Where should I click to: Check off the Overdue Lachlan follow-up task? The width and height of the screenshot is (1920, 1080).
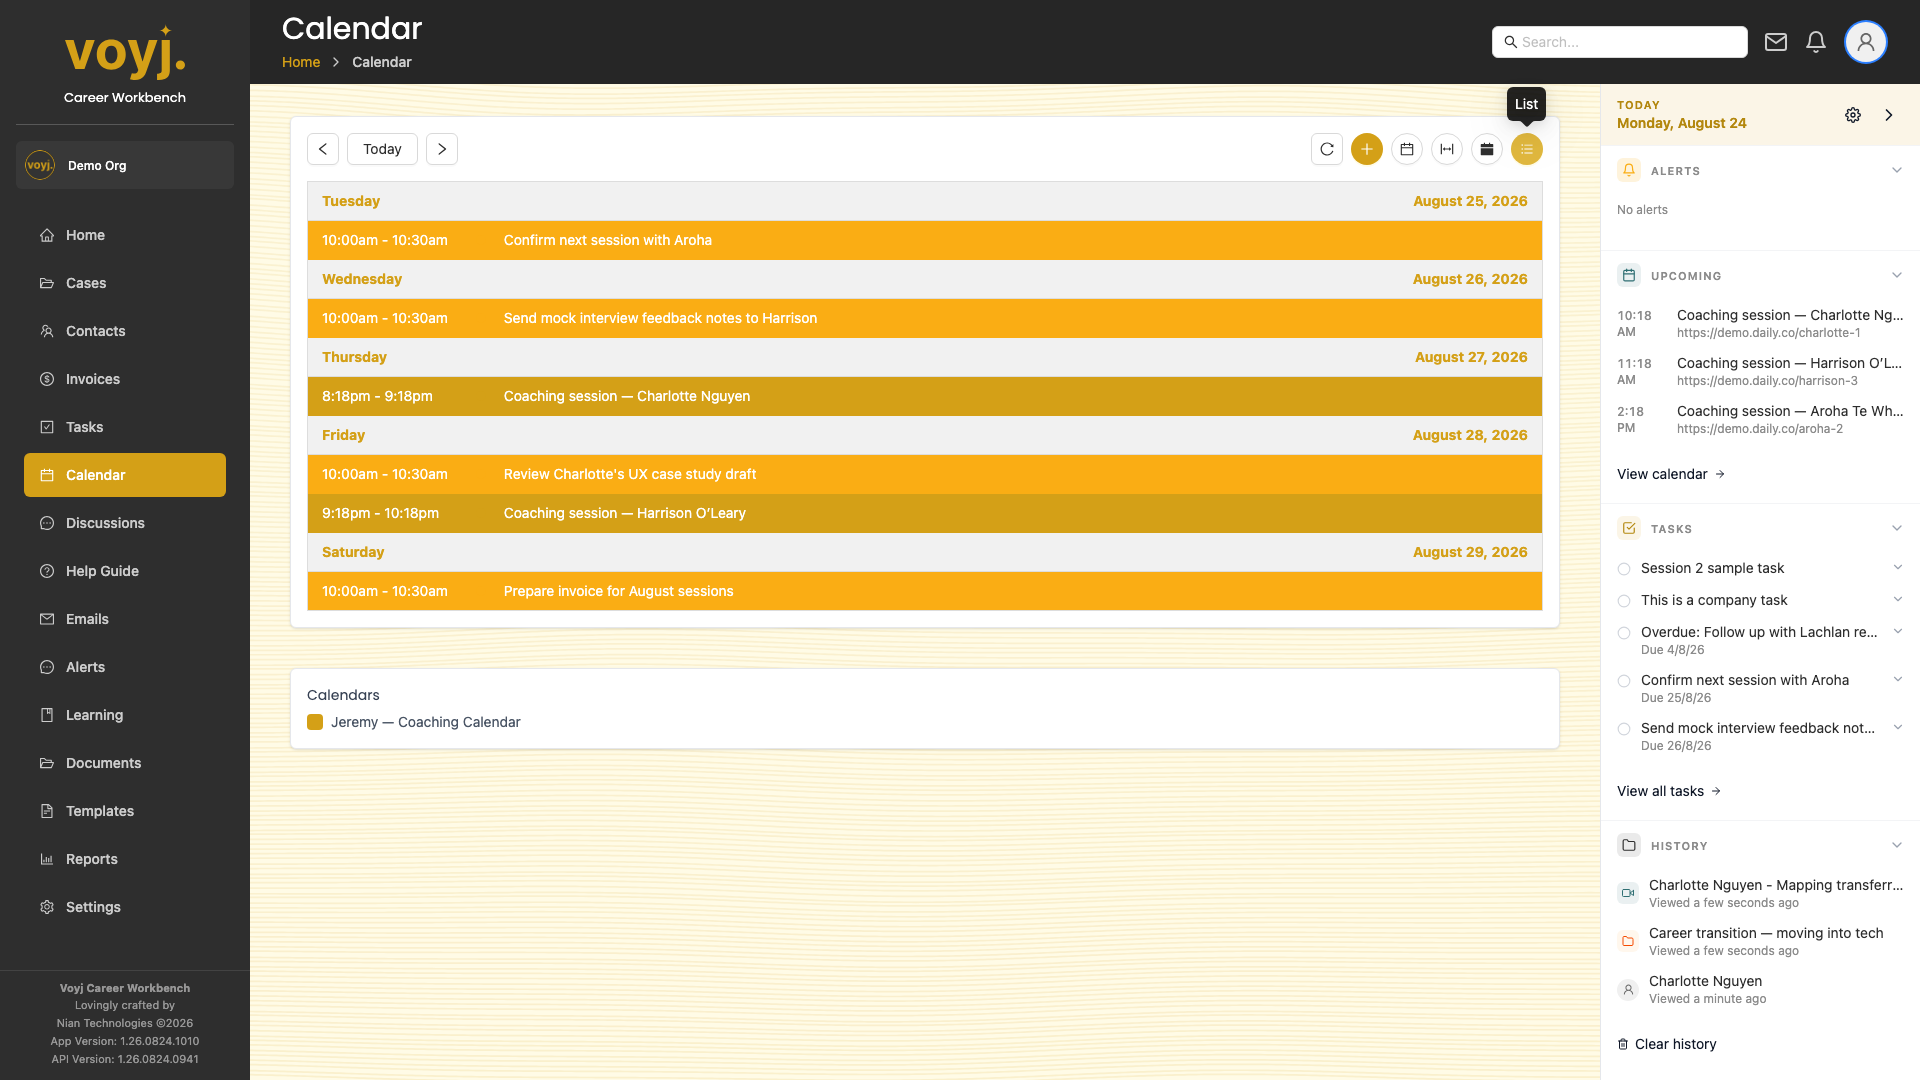tap(1624, 633)
